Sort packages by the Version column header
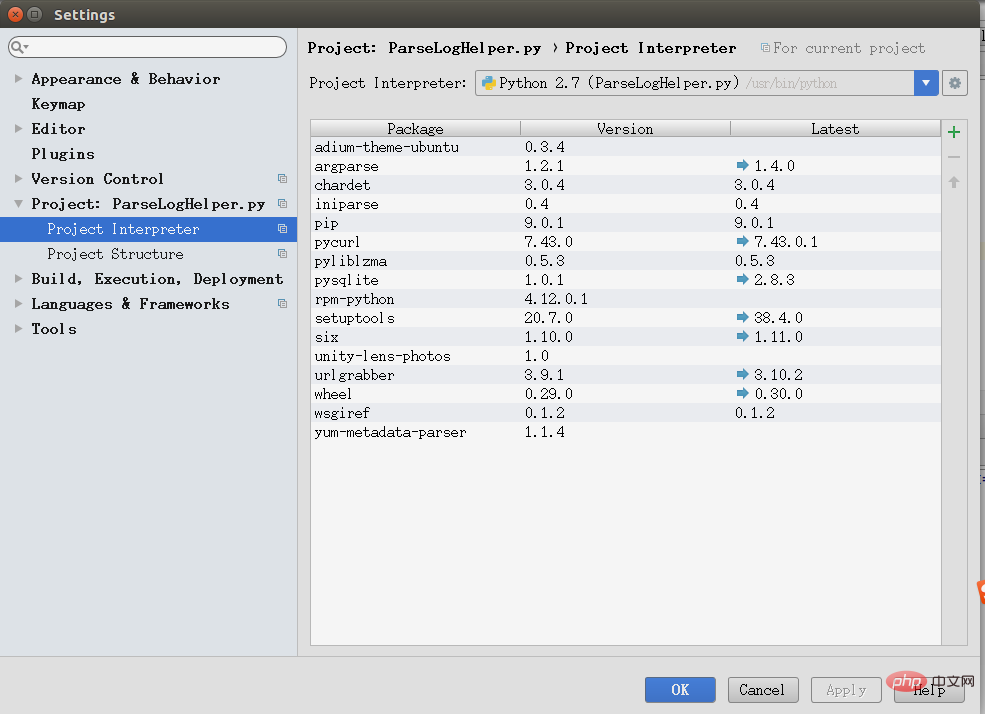 pos(625,129)
